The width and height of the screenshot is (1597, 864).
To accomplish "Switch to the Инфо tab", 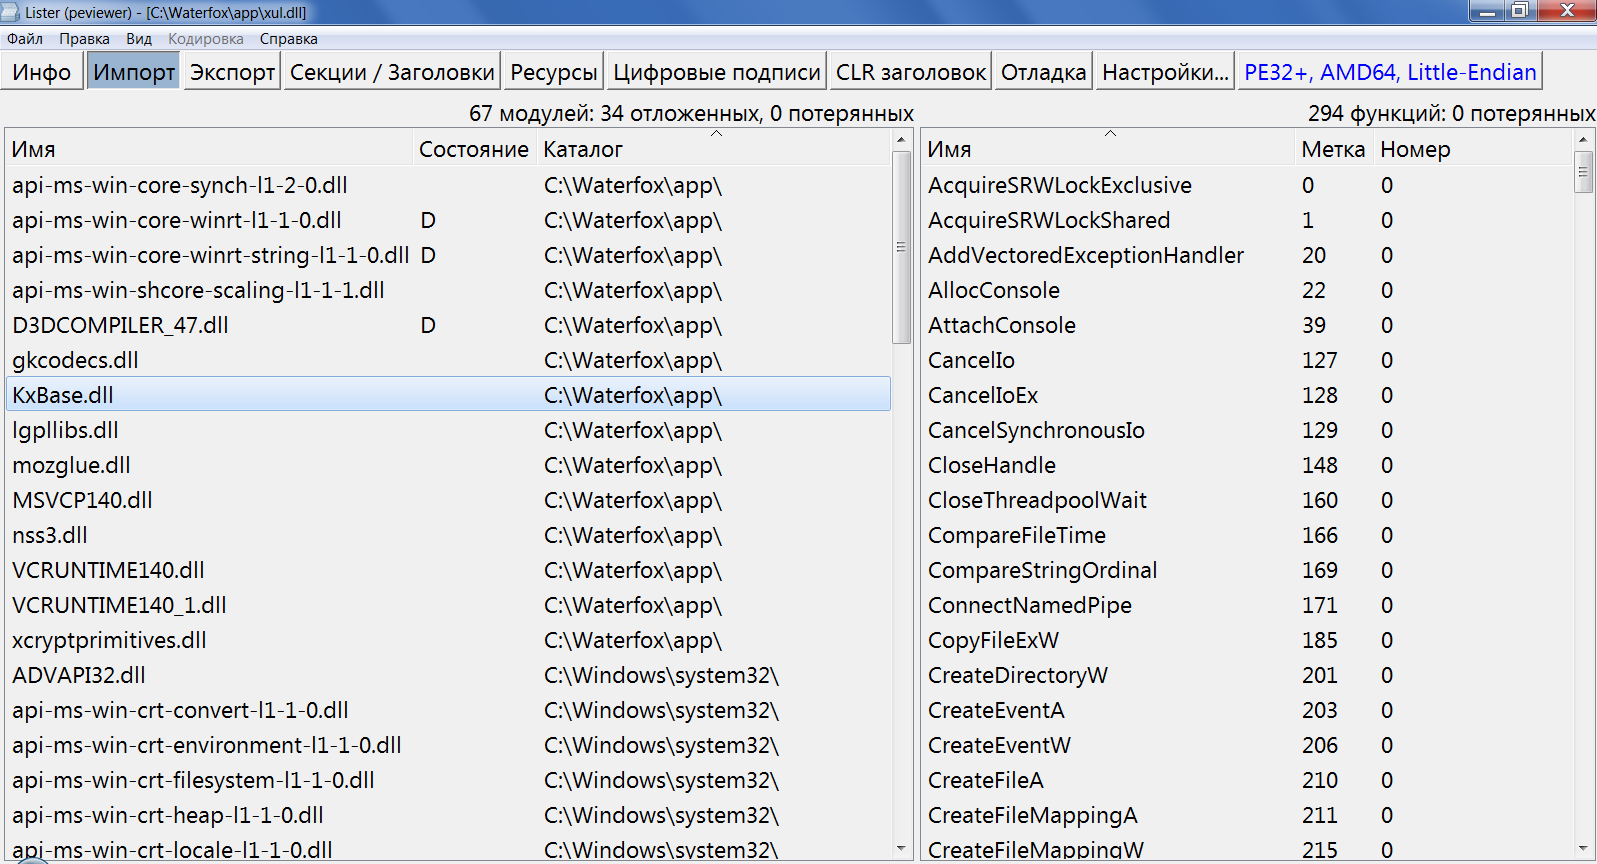I will (x=42, y=72).
